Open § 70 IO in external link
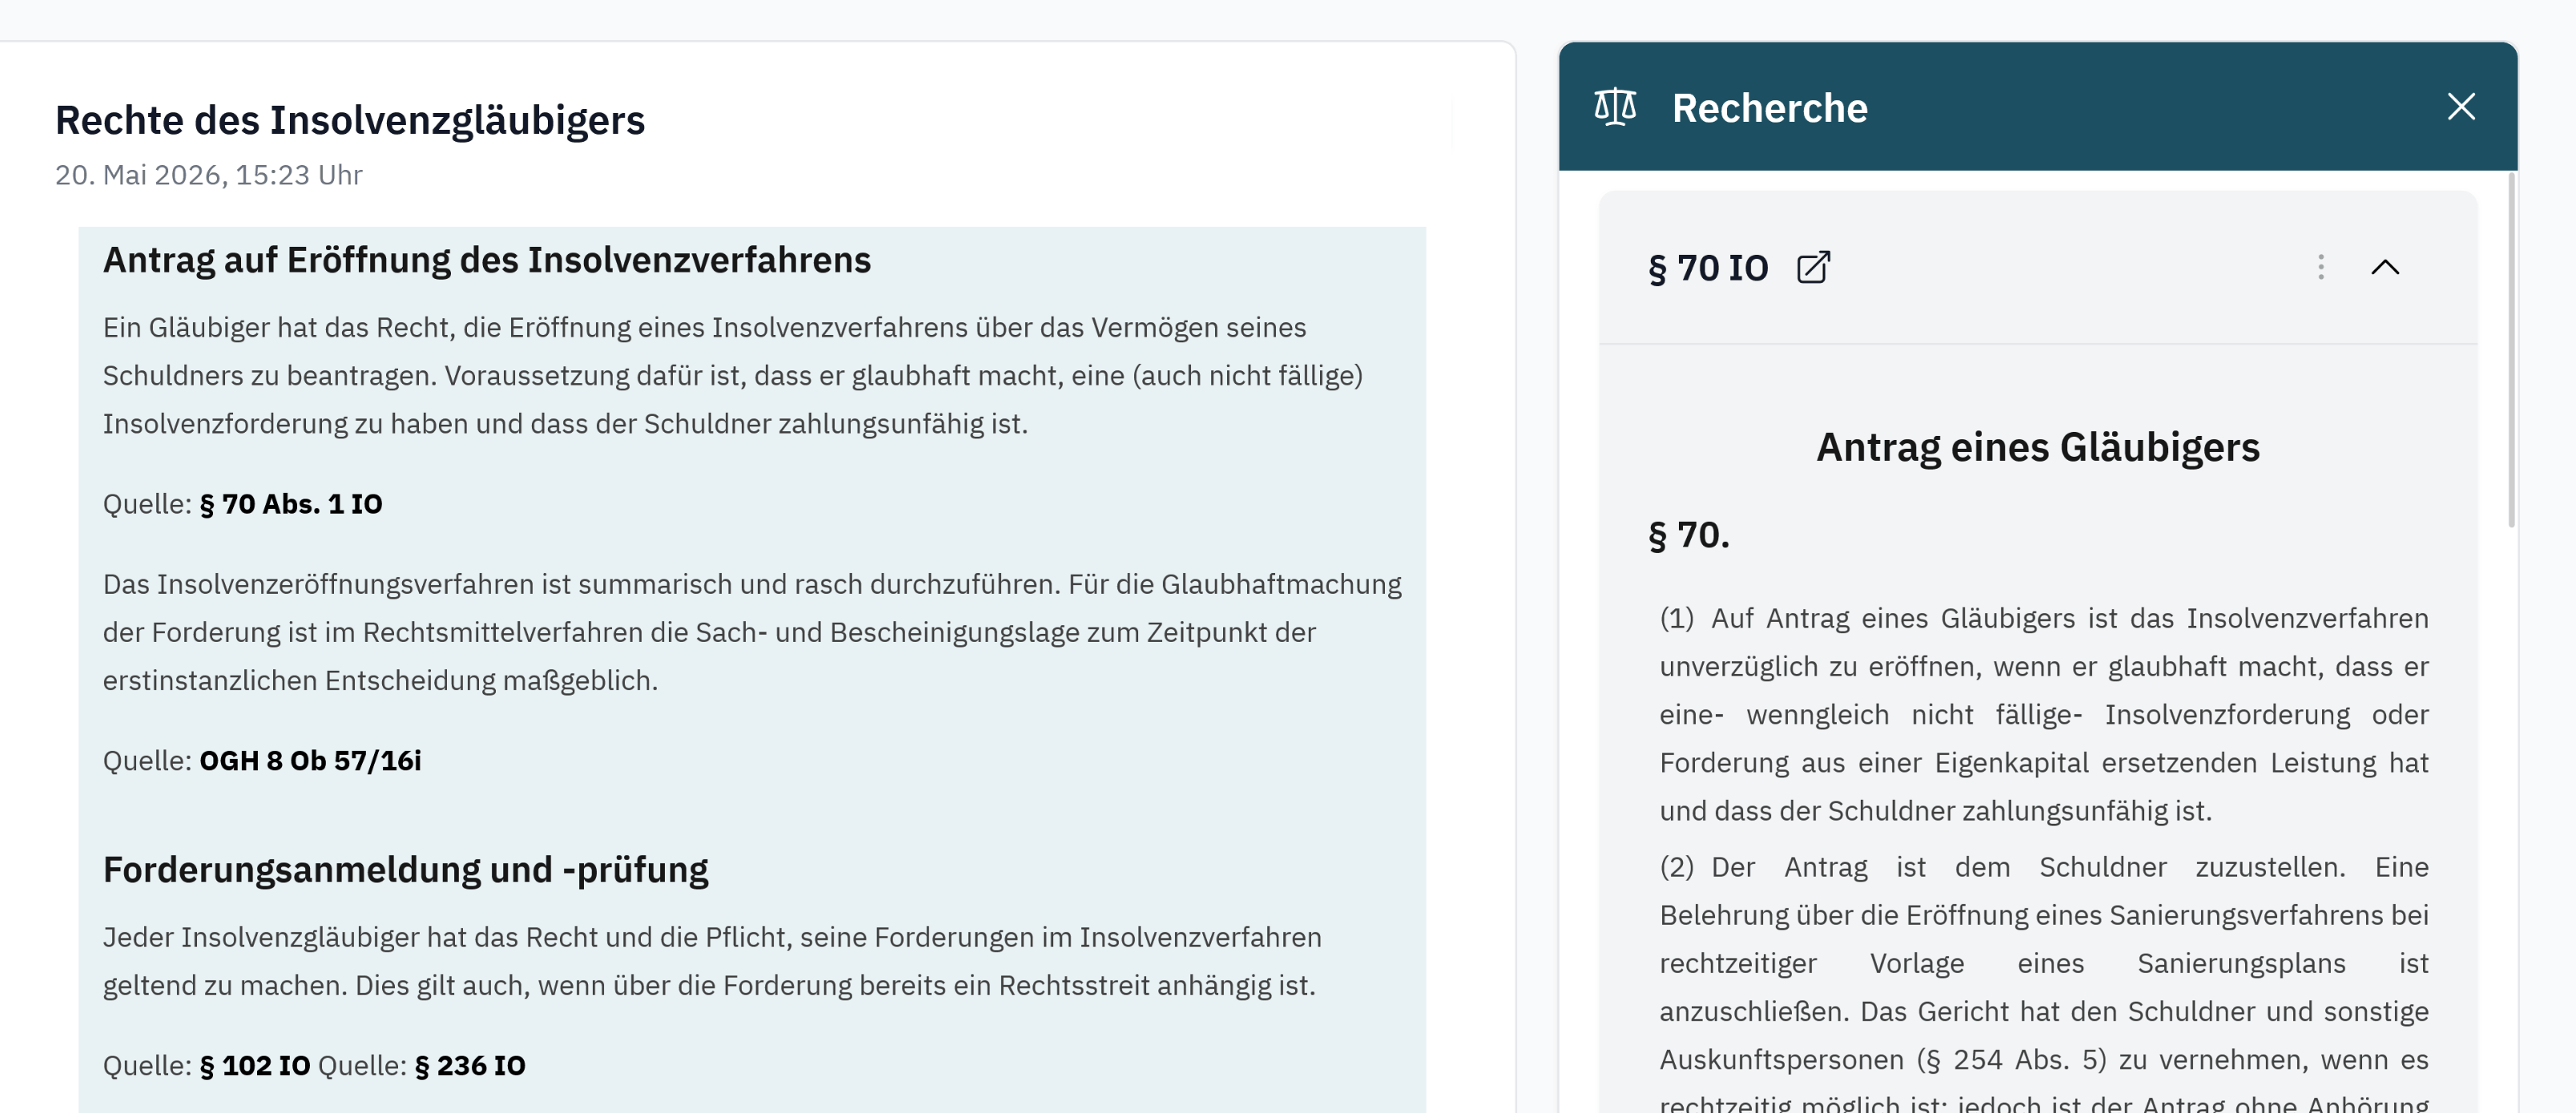 [1813, 267]
